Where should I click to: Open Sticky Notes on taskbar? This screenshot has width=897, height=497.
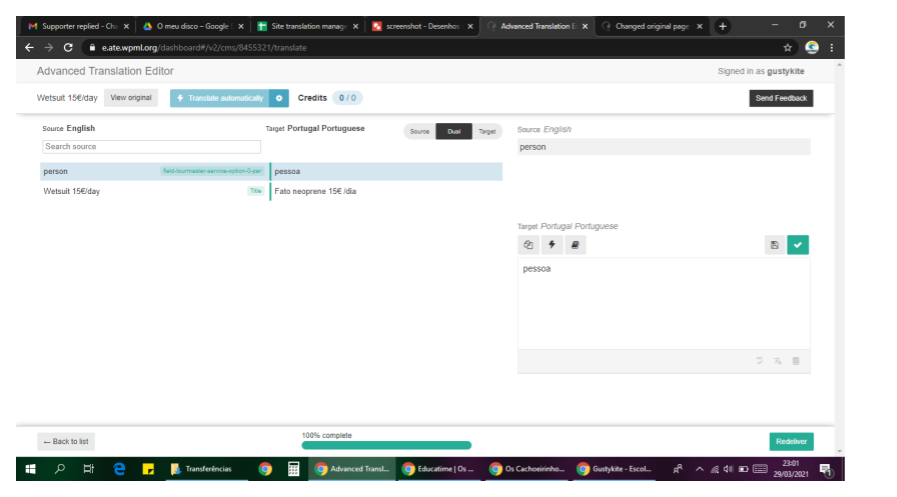pyautogui.click(x=148, y=469)
